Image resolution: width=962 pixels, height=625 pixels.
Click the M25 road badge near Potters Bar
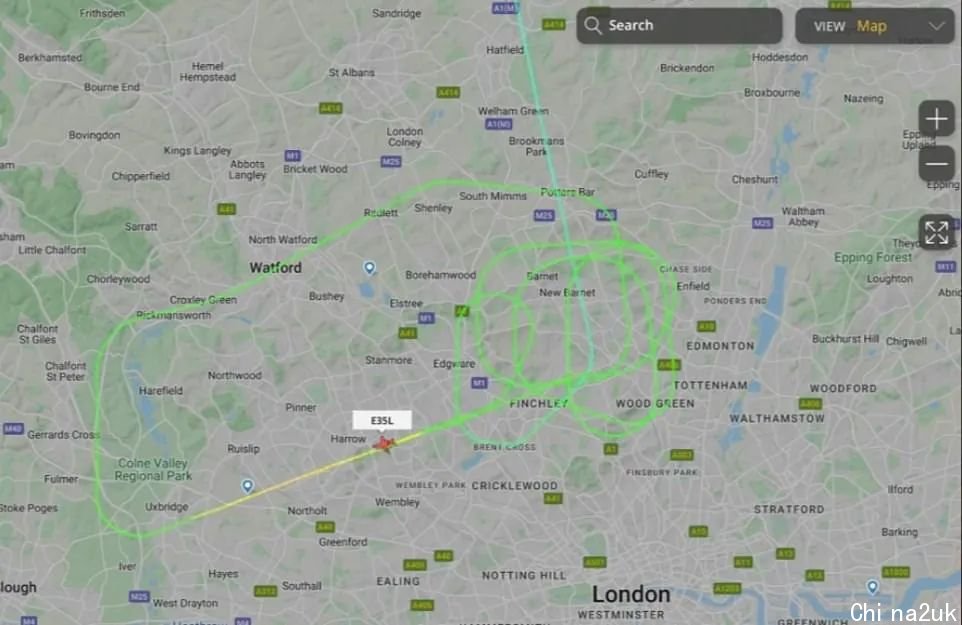[x=544, y=215]
